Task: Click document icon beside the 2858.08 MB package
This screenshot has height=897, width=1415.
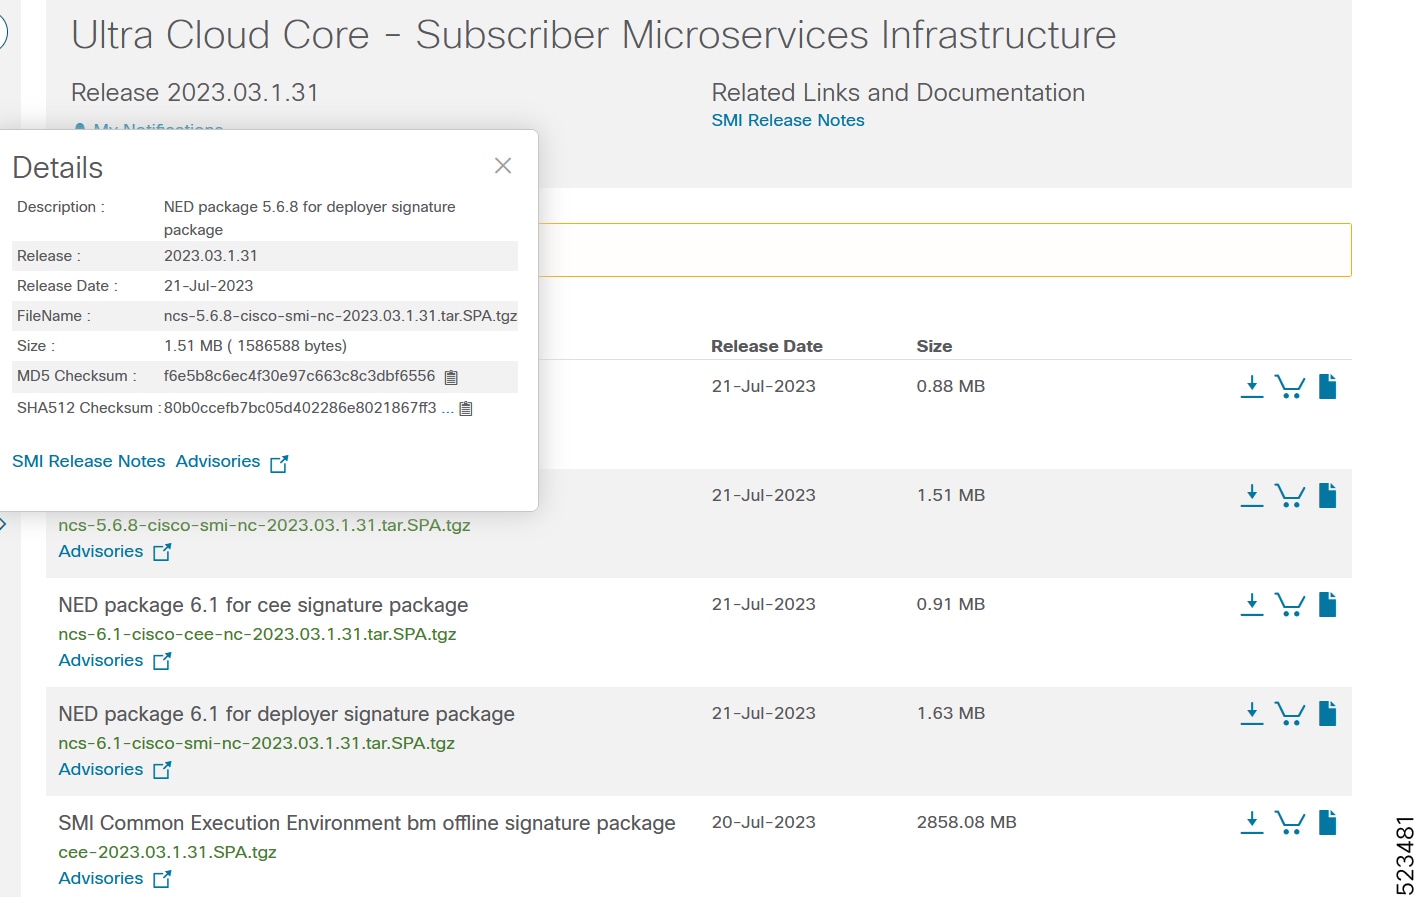Action: pyautogui.click(x=1327, y=822)
